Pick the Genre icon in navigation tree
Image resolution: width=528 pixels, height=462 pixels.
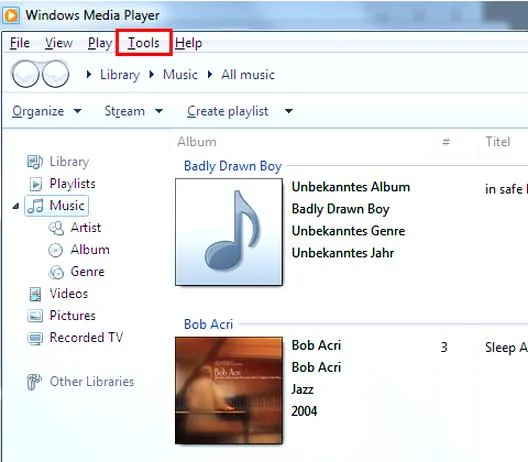(56, 272)
